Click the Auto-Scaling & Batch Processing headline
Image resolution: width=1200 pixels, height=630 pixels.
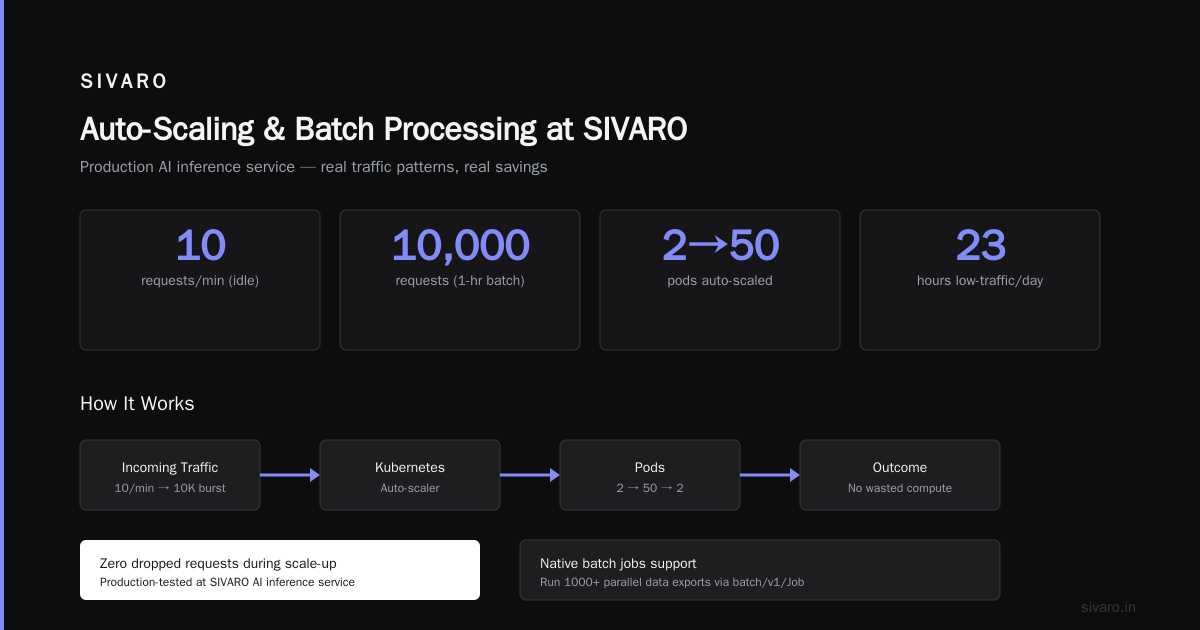click(384, 130)
